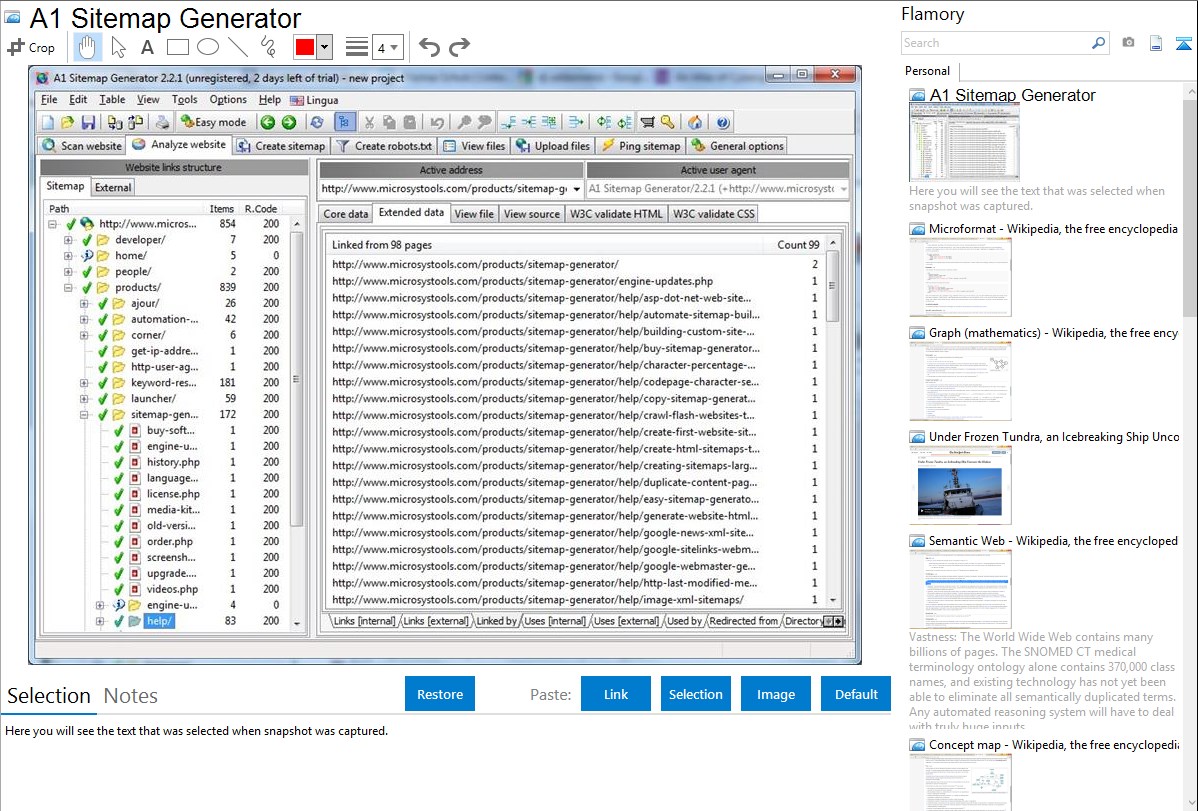The width and height of the screenshot is (1198, 811).
Task: Click the home toolbar icon
Action: pyautogui.click(x=695, y=122)
